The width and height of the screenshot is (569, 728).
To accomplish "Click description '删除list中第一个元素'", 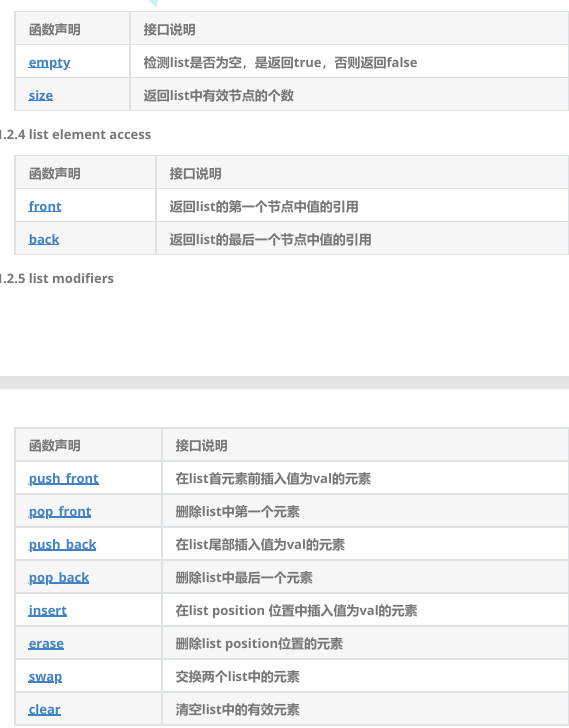I will 238,512.
